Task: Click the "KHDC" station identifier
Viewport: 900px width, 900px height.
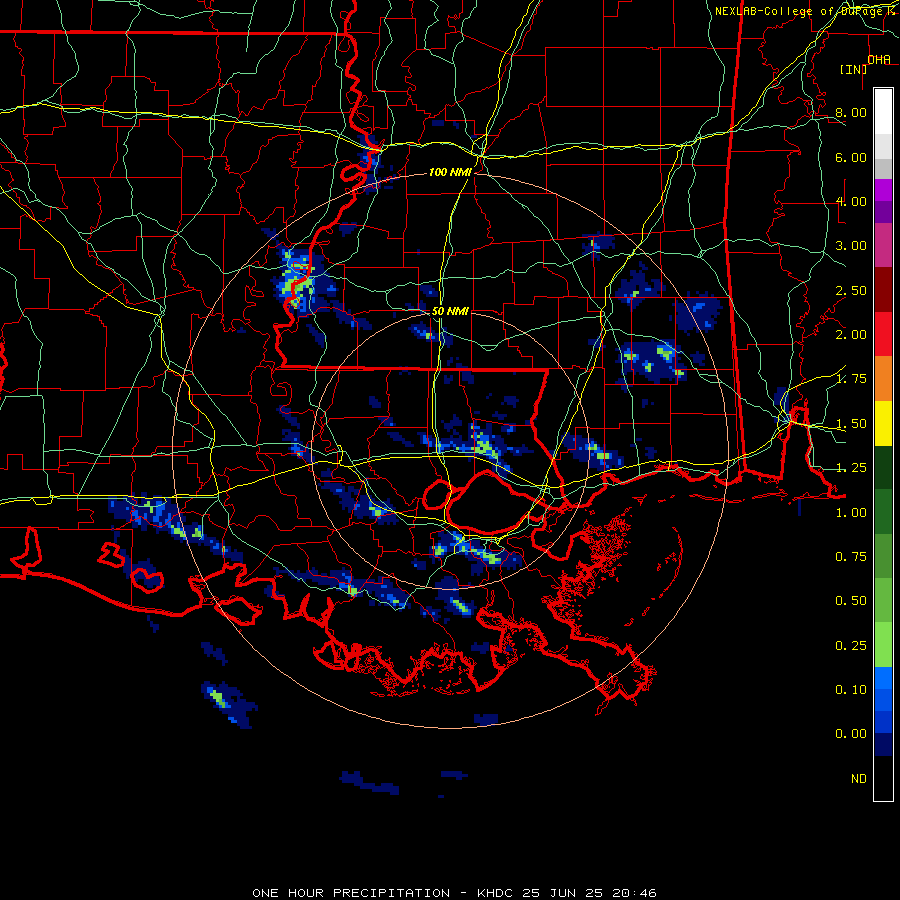Action: coord(495,893)
